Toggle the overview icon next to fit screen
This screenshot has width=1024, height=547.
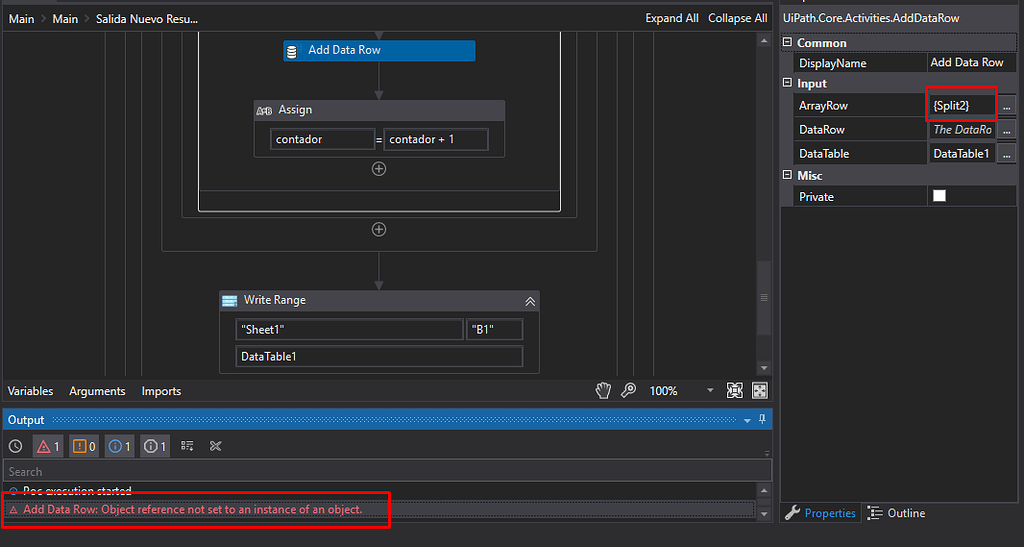tap(760, 390)
